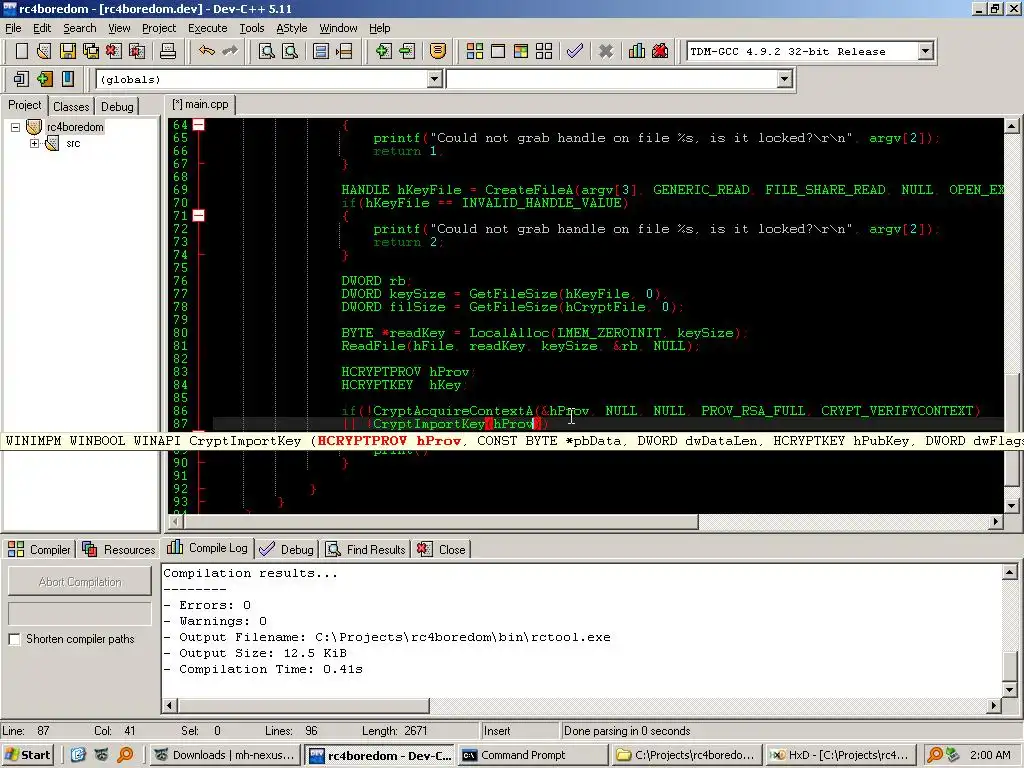
Task: Click the Goto function toolbar icon
Action: 321,51
